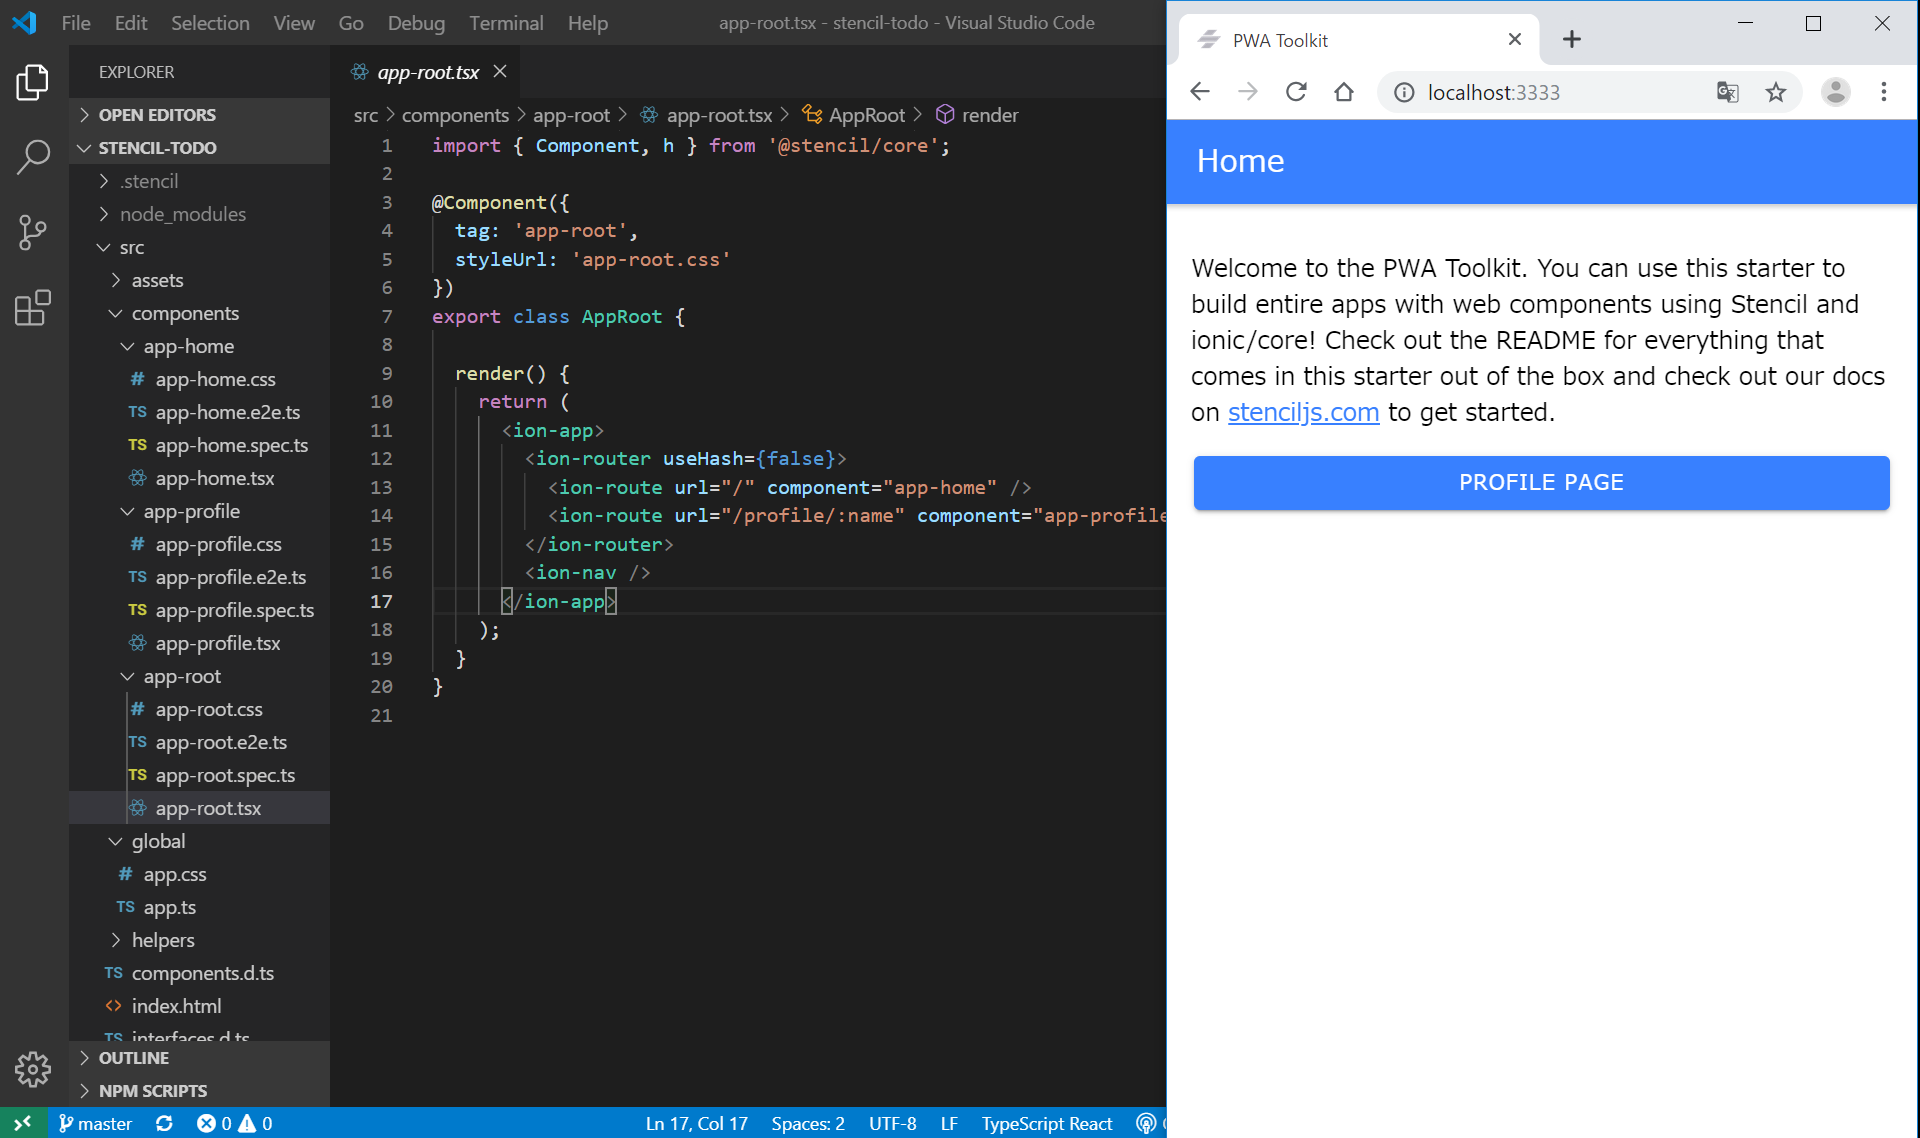Open the browser three-dot menu
Screen dimensions: 1920x1138
point(1884,92)
